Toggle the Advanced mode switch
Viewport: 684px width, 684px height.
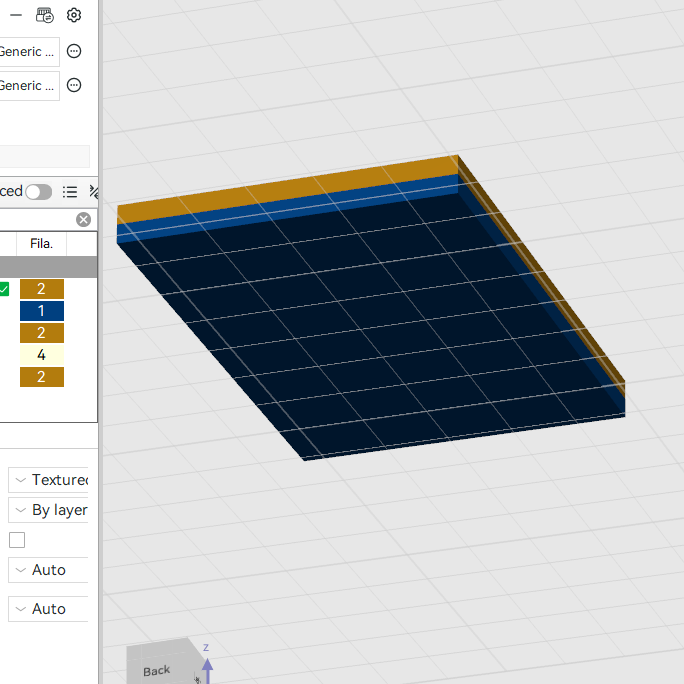(x=38, y=192)
